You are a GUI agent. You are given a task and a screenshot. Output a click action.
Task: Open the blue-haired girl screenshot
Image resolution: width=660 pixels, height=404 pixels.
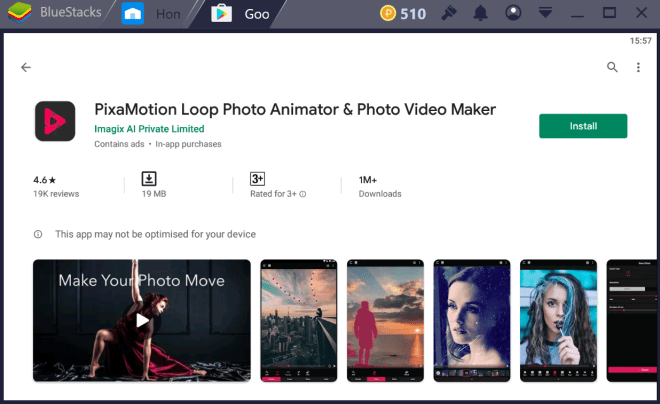(558, 321)
